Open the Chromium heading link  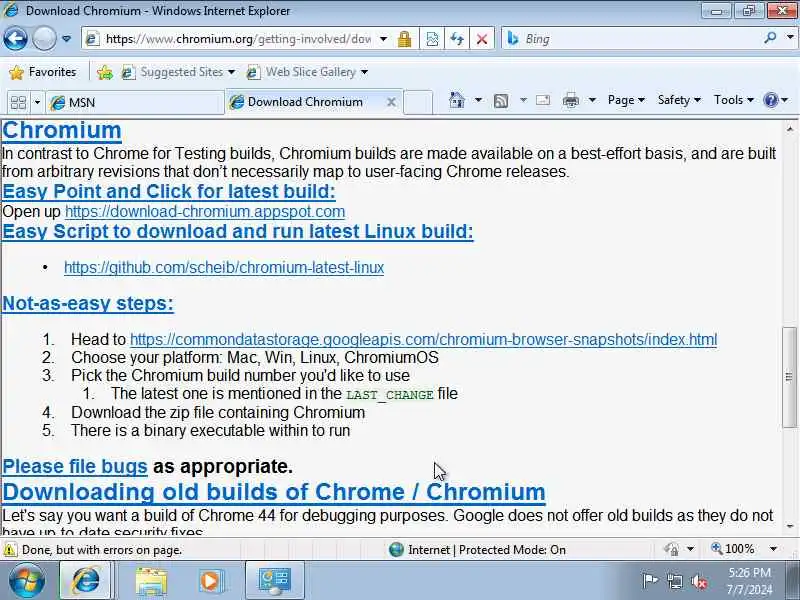(62, 130)
